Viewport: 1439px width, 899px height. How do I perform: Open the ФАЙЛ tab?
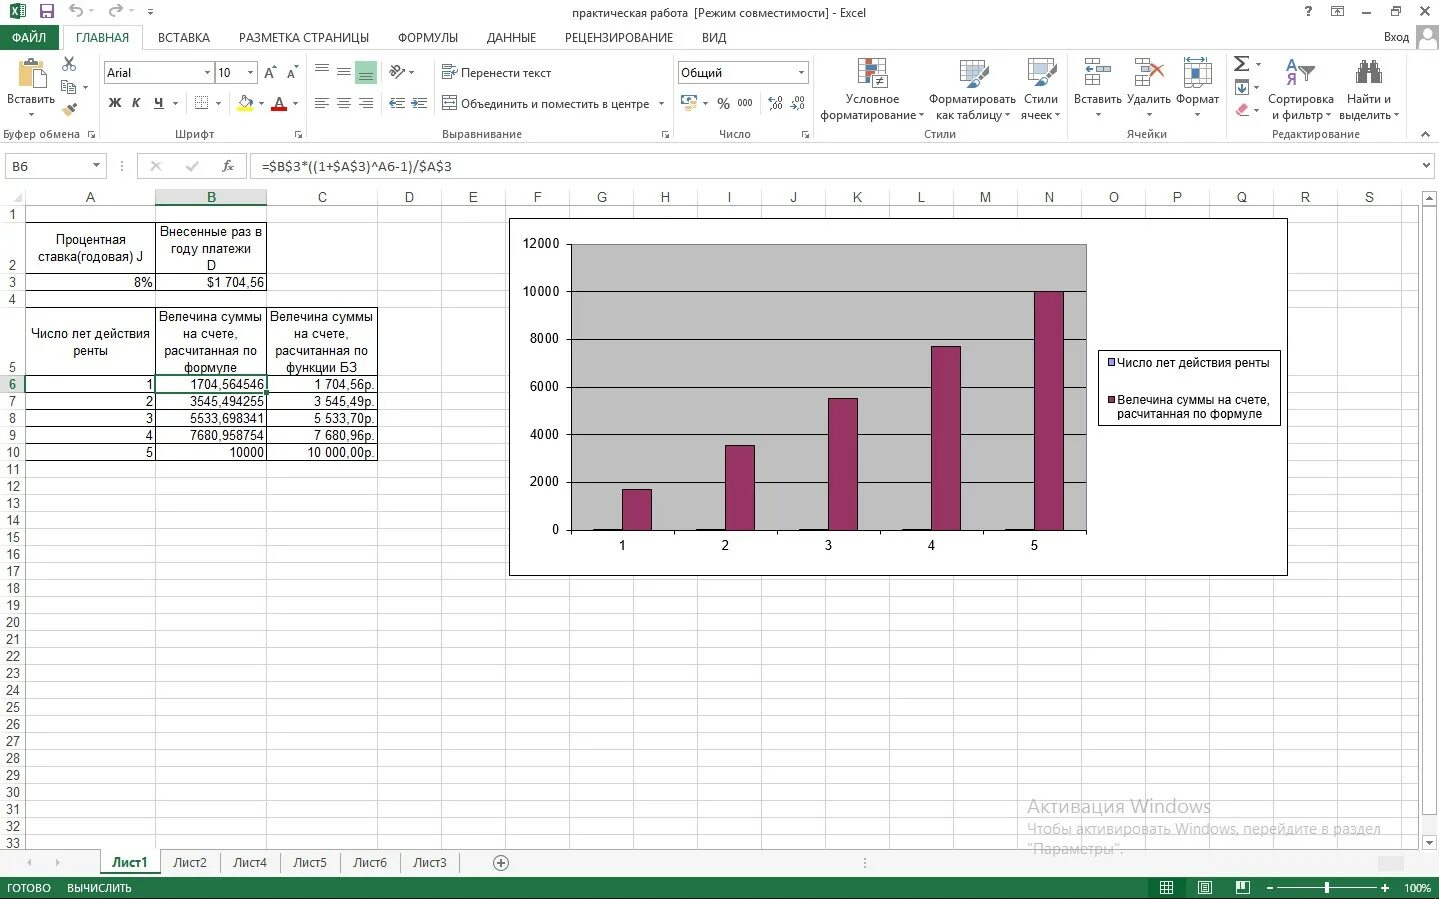tap(29, 37)
